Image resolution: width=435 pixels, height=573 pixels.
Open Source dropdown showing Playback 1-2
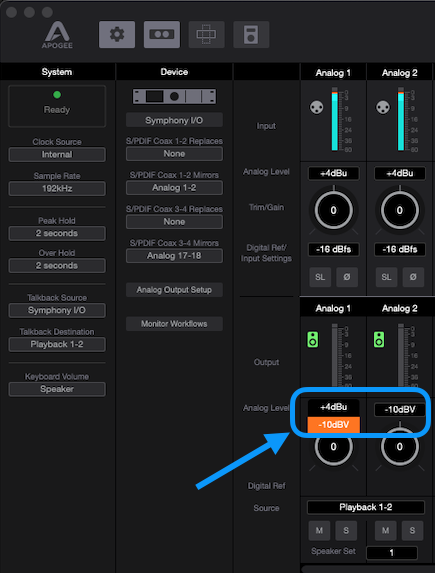click(366, 507)
